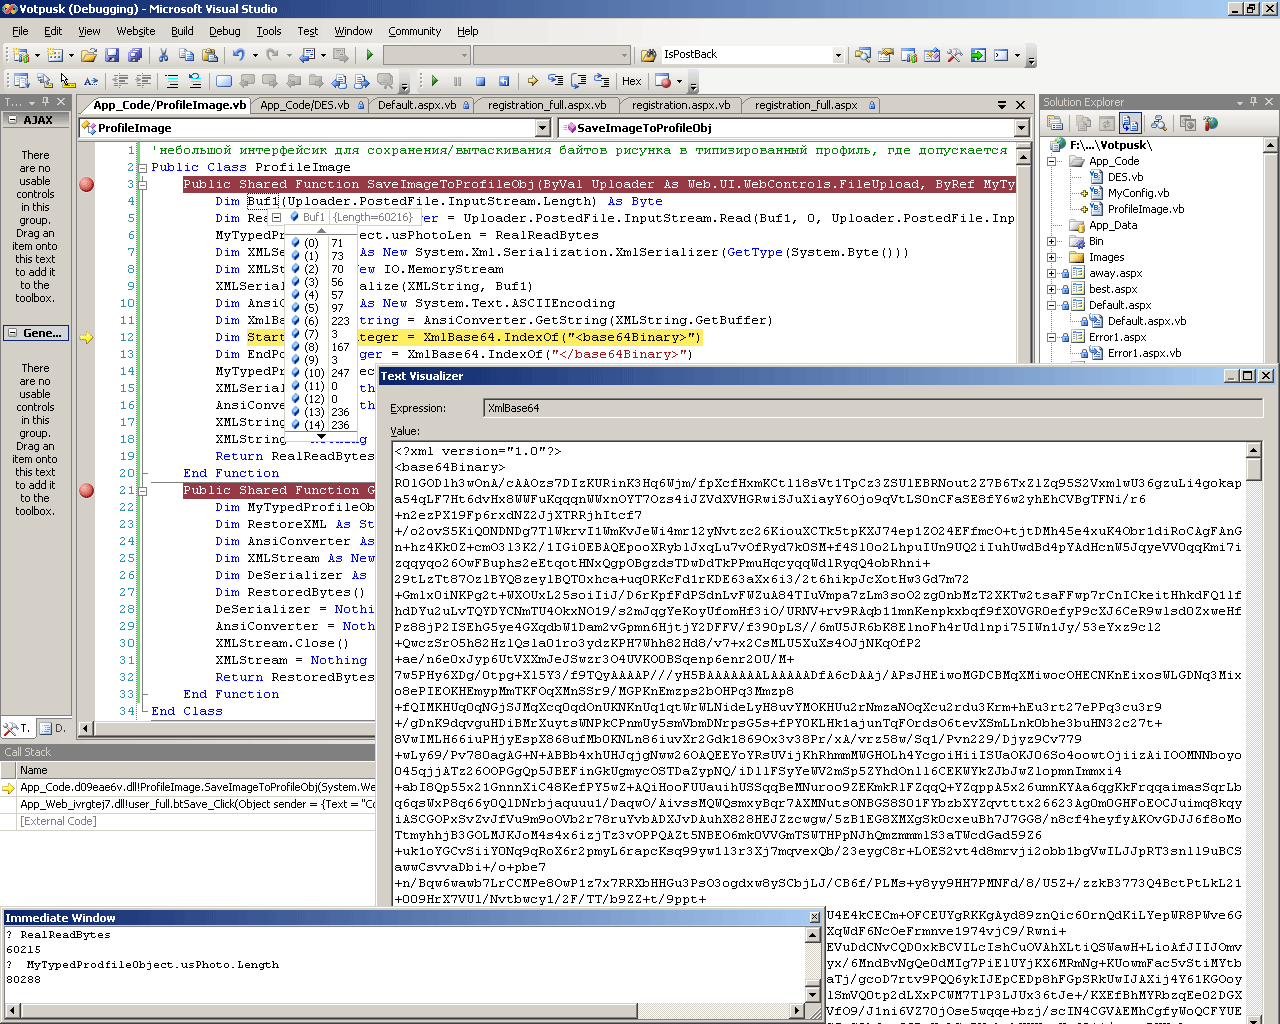1280x1024 pixels.
Task: Click the Add New Item icon
Action: pyautogui.click(x=54, y=55)
